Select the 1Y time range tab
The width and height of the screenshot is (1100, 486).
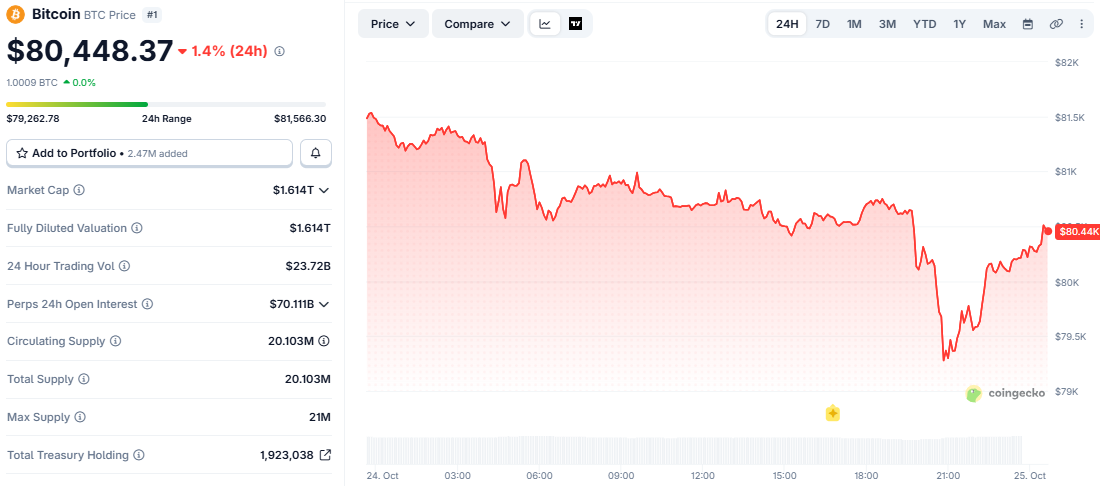[960, 24]
